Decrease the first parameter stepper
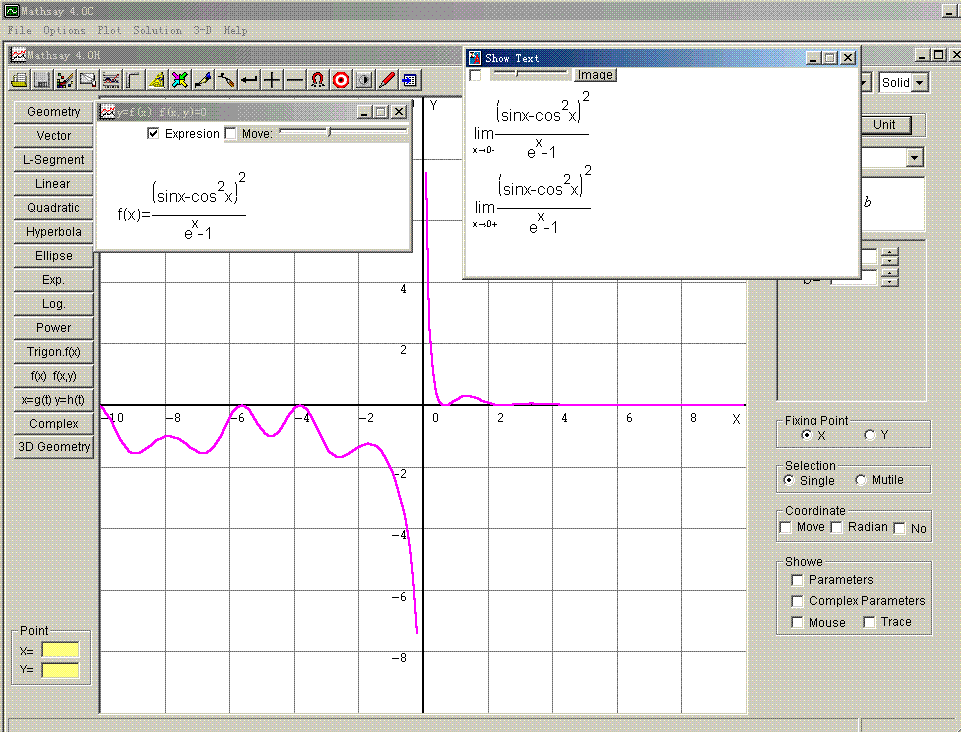The height and width of the screenshot is (732, 961). (890, 261)
